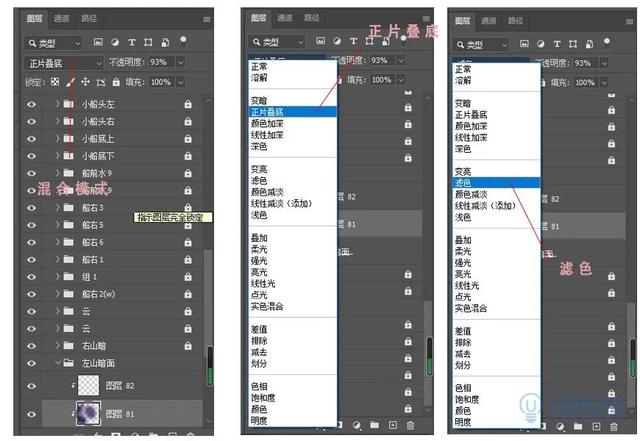The height and width of the screenshot is (441, 640).
Task: Lock layer position in left panel
Action: 85,82
